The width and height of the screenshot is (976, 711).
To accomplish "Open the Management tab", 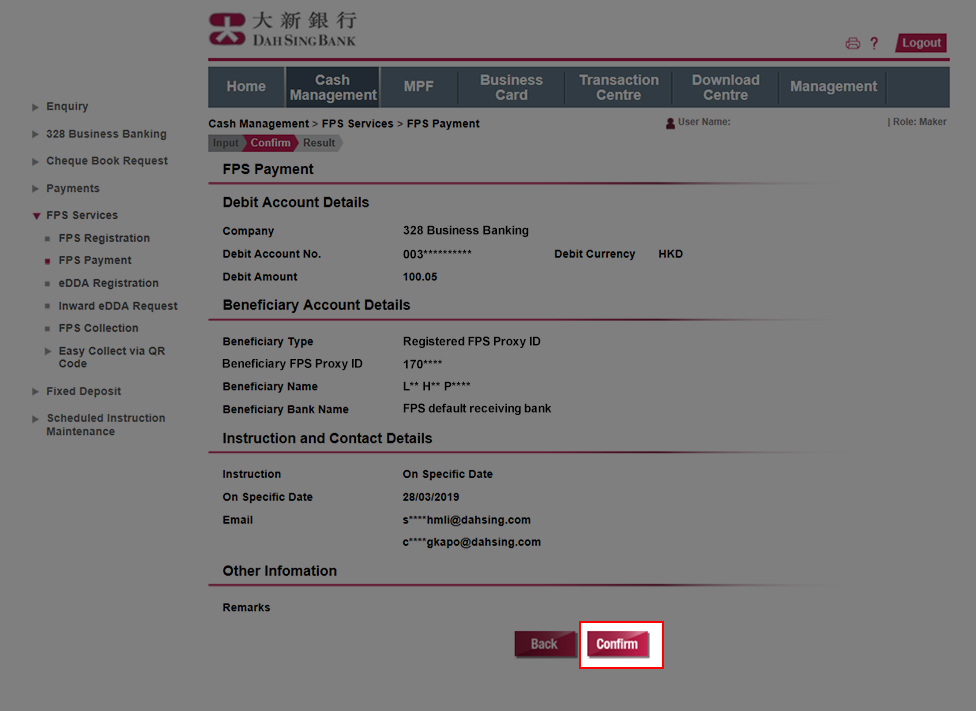I will click(x=833, y=87).
